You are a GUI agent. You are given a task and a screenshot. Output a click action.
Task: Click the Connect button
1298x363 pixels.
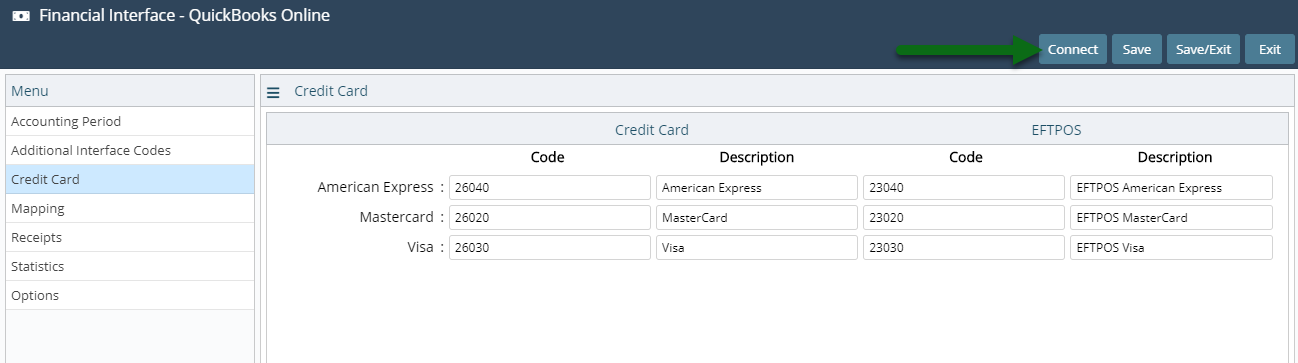click(x=1073, y=49)
